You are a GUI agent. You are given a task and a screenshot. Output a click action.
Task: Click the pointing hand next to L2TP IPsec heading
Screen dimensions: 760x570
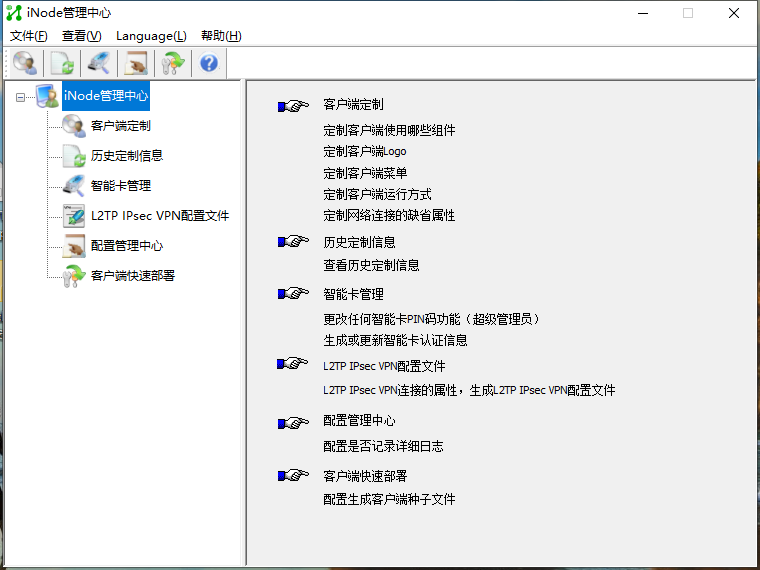click(292, 363)
